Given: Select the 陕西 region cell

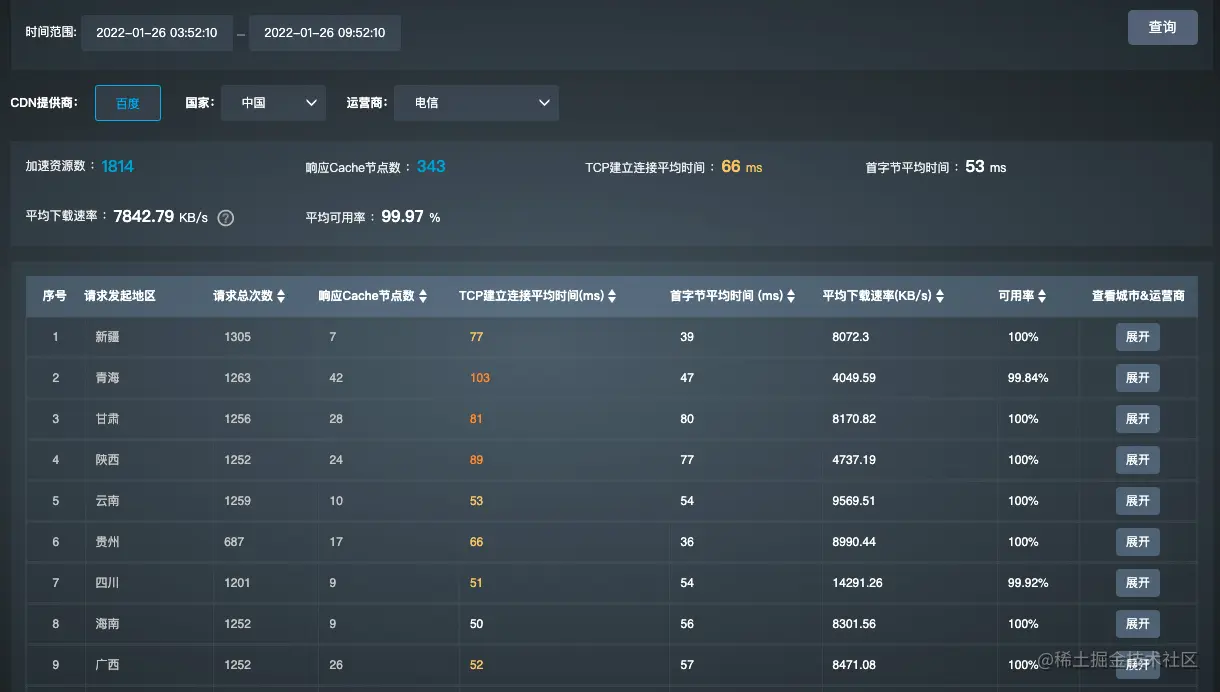Looking at the screenshot, I should coord(107,460).
